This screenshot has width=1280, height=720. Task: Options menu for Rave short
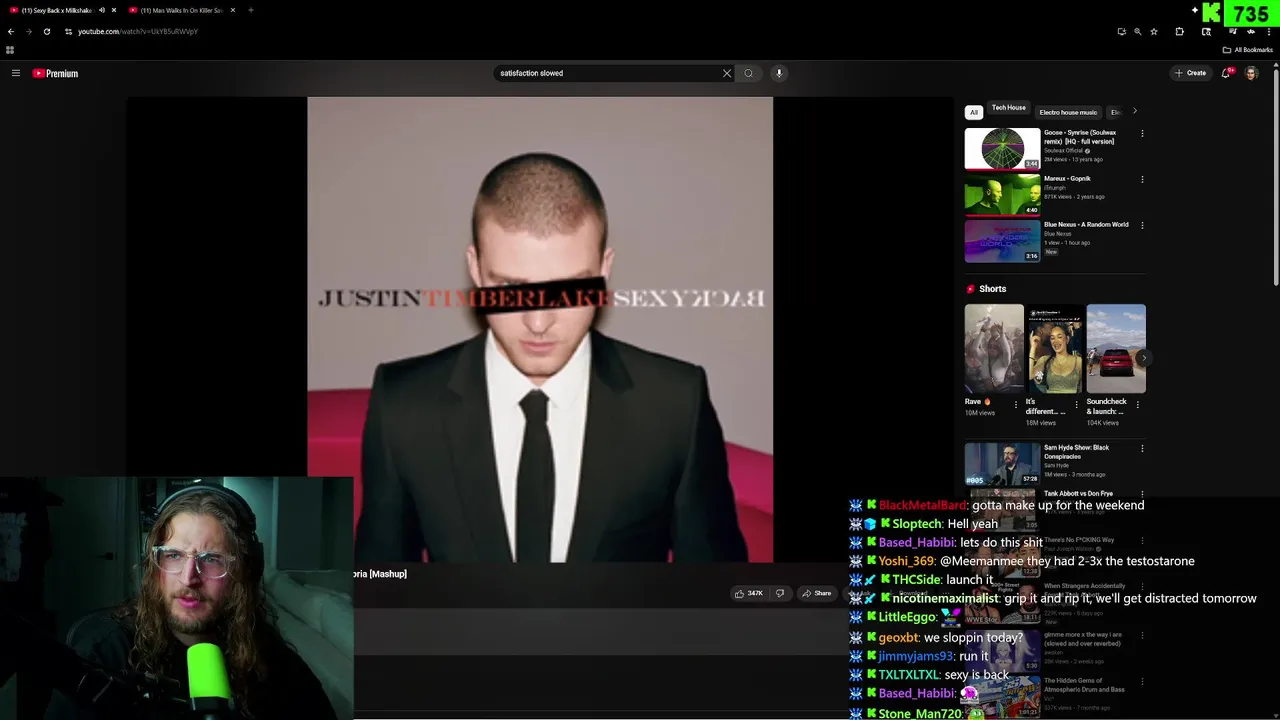point(1016,405)
